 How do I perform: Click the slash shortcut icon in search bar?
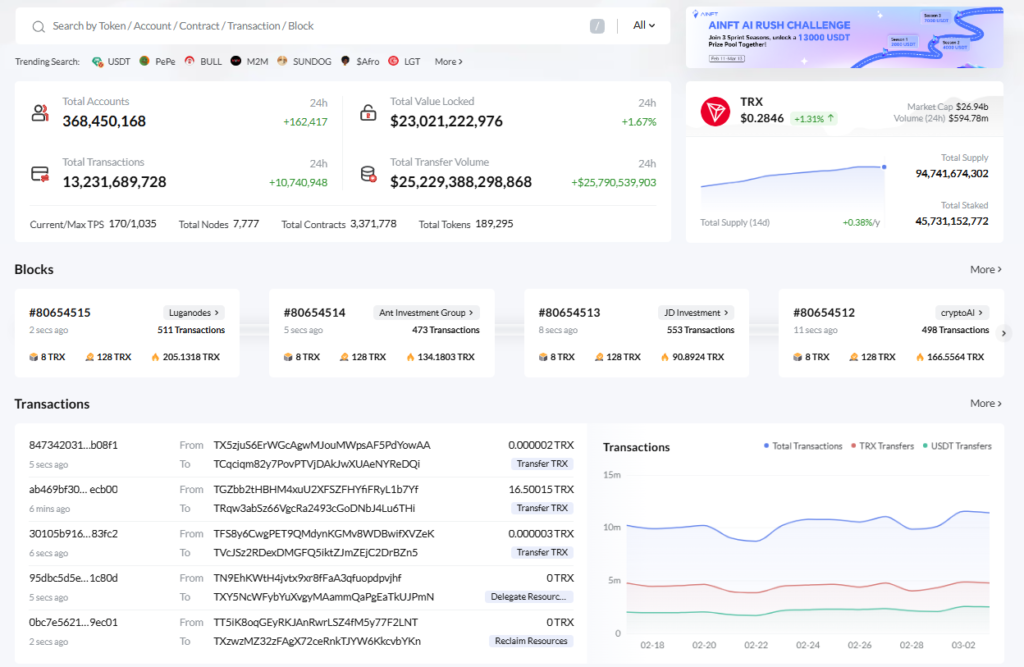click(x=597, y=26)
